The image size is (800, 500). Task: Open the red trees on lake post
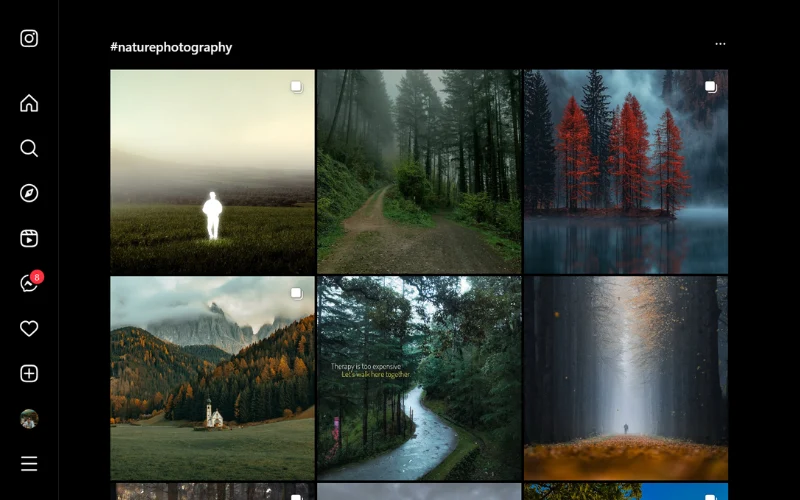(626, 172)
